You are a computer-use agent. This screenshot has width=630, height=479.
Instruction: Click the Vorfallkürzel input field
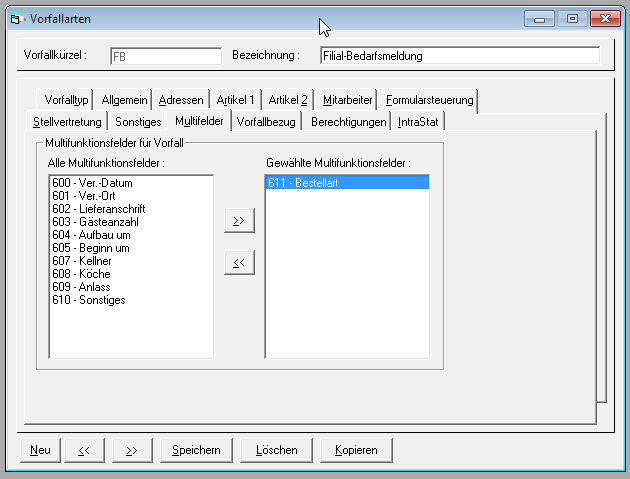click(x=165, y=56)
